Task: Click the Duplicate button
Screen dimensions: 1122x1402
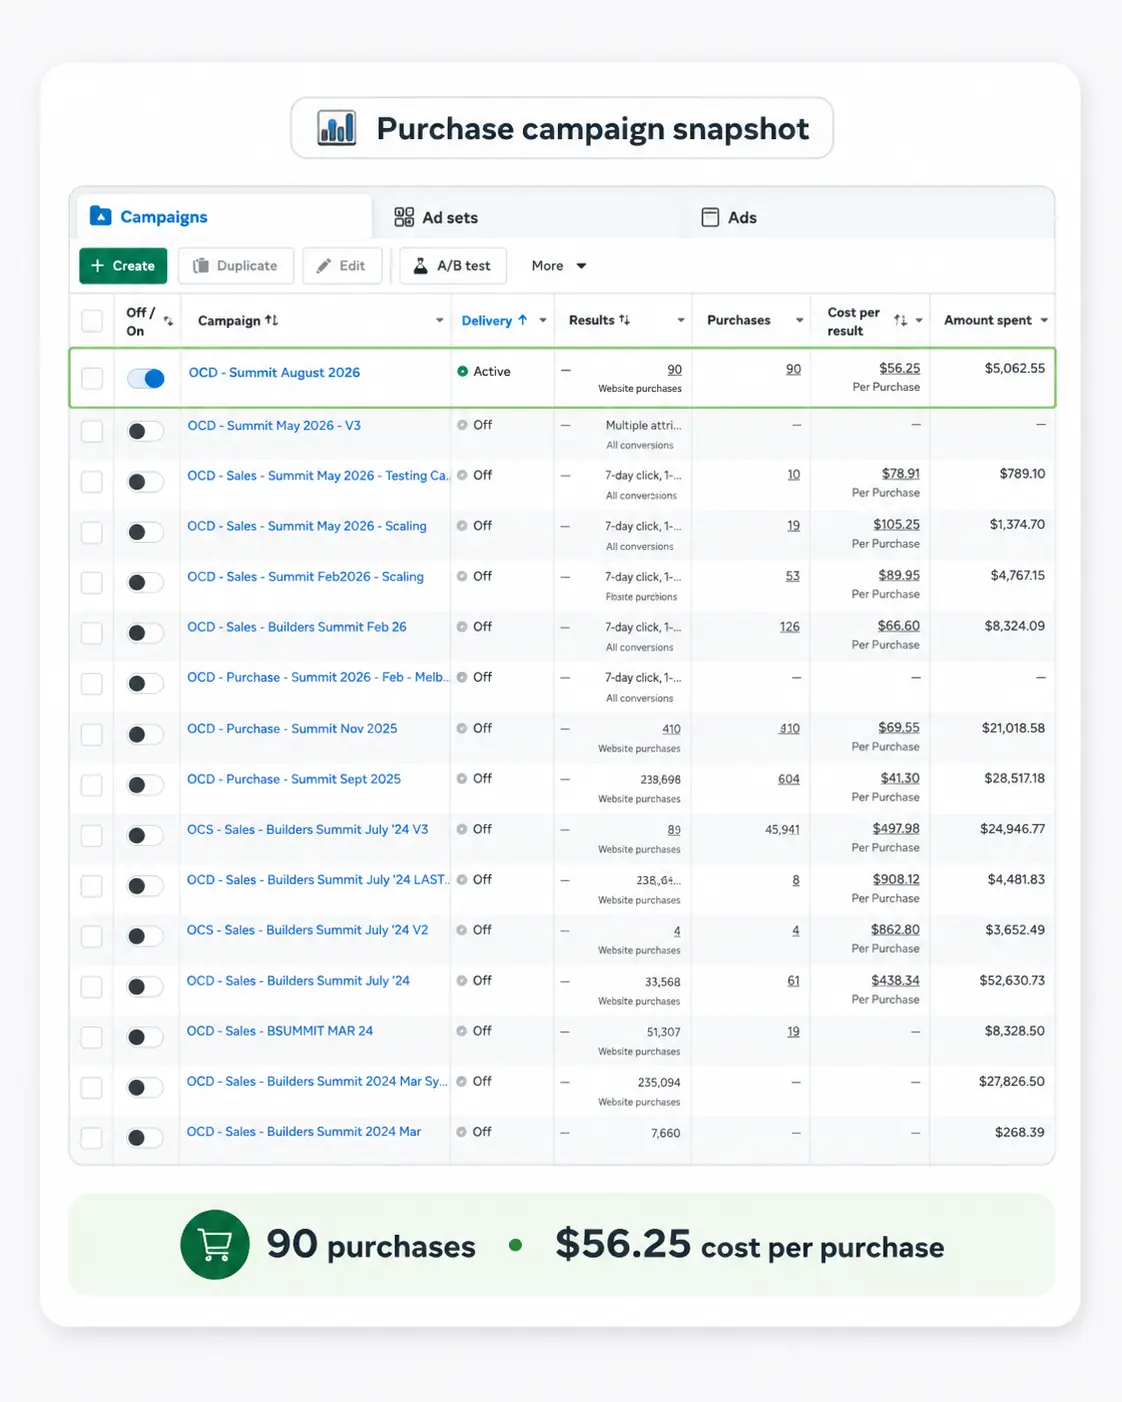Action: tap(236, 266)
